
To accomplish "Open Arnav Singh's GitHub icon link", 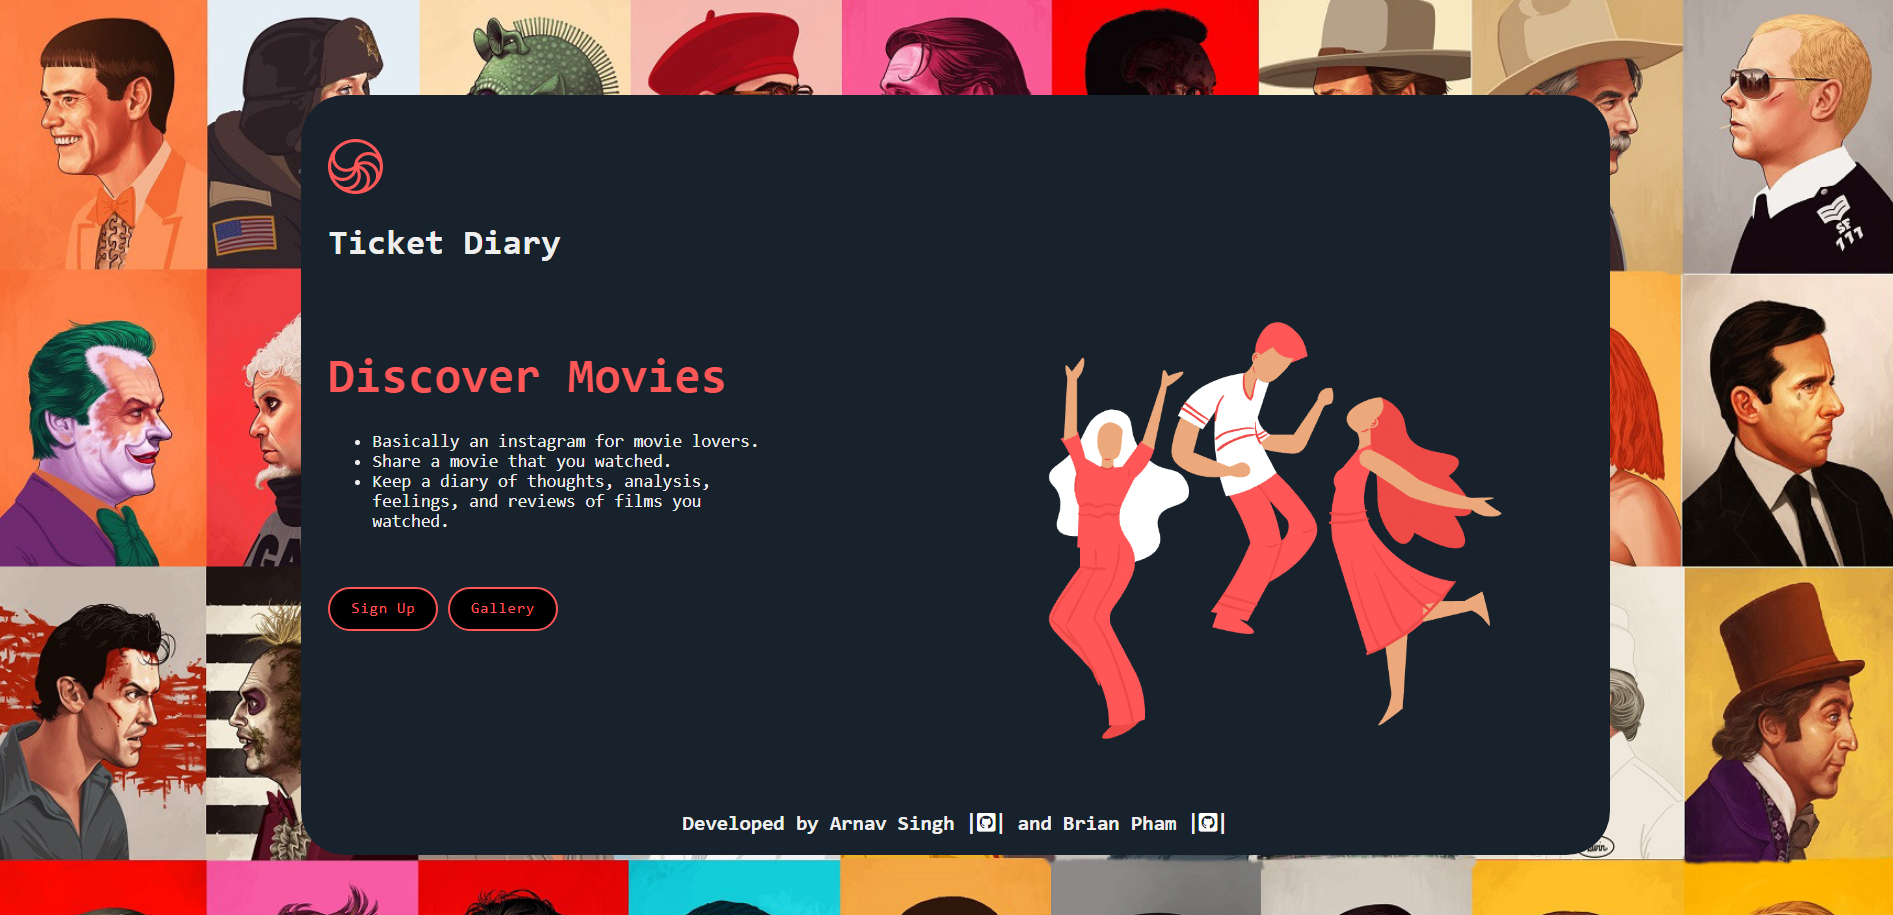I will [986, 823].
